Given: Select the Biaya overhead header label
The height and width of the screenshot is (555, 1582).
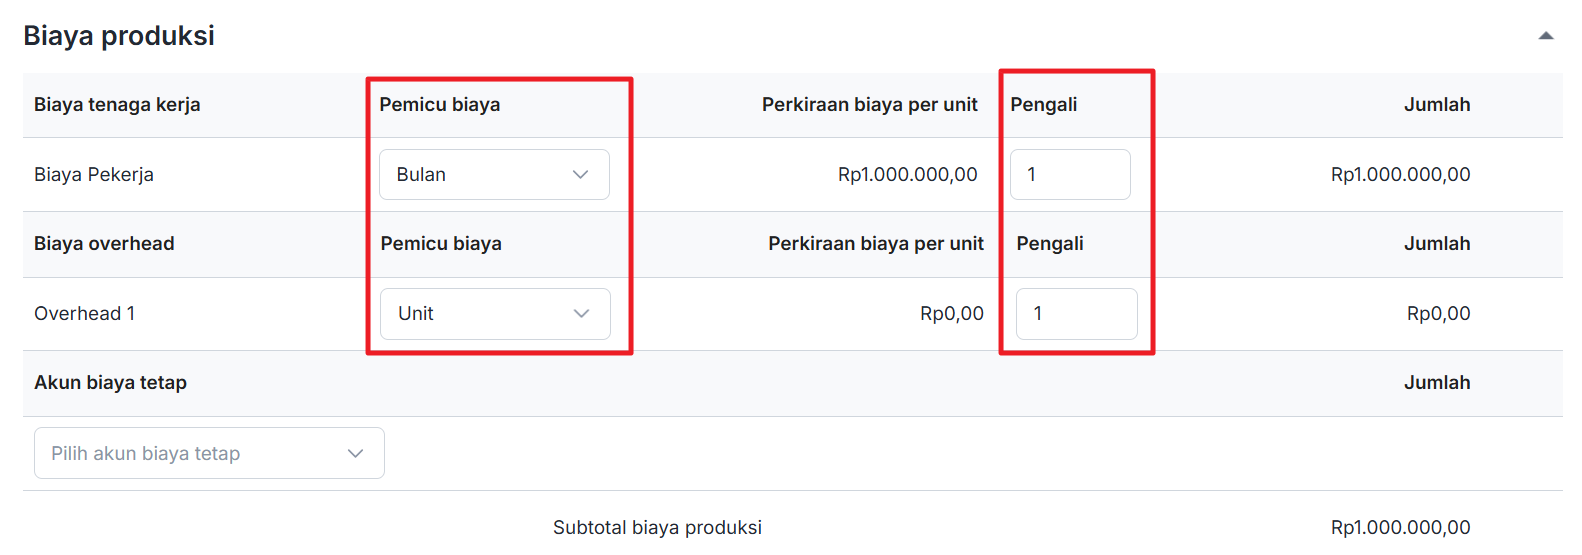Looking at the screenshot, I should 104,244.
